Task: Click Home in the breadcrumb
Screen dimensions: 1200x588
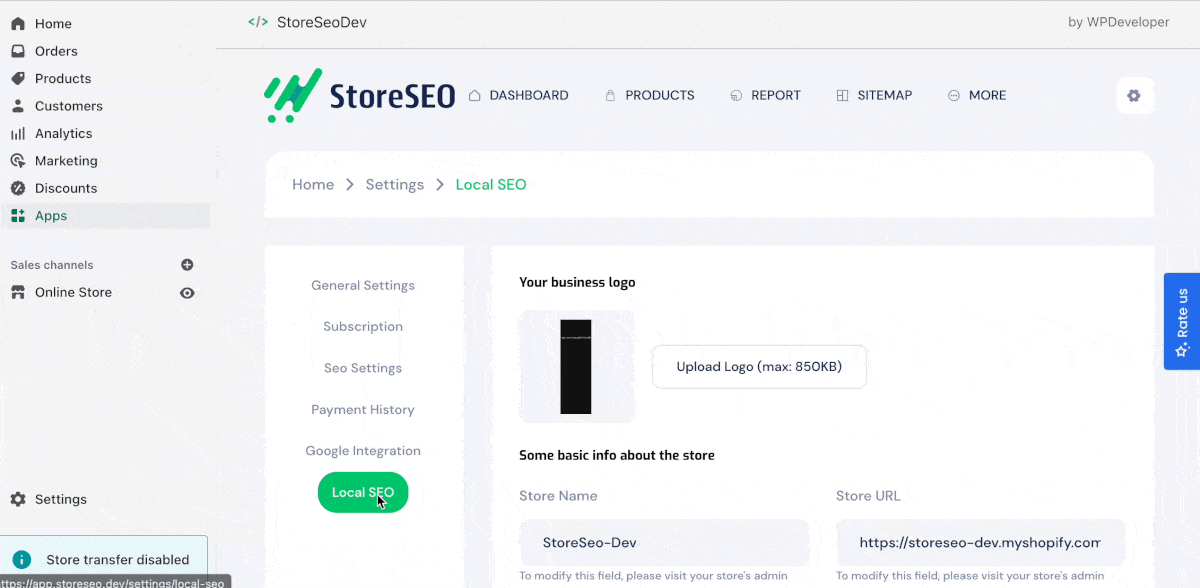Action: tap(313, 184)
